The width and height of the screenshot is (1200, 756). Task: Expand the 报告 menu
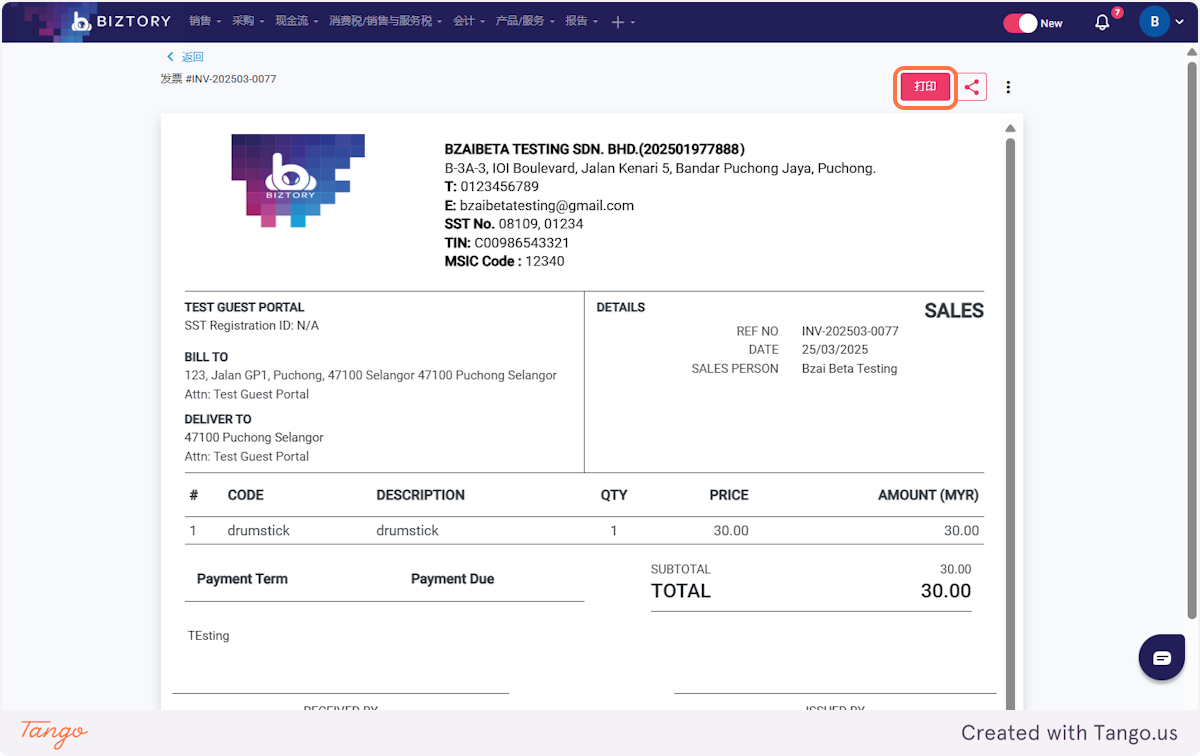(x=581, y=21)
